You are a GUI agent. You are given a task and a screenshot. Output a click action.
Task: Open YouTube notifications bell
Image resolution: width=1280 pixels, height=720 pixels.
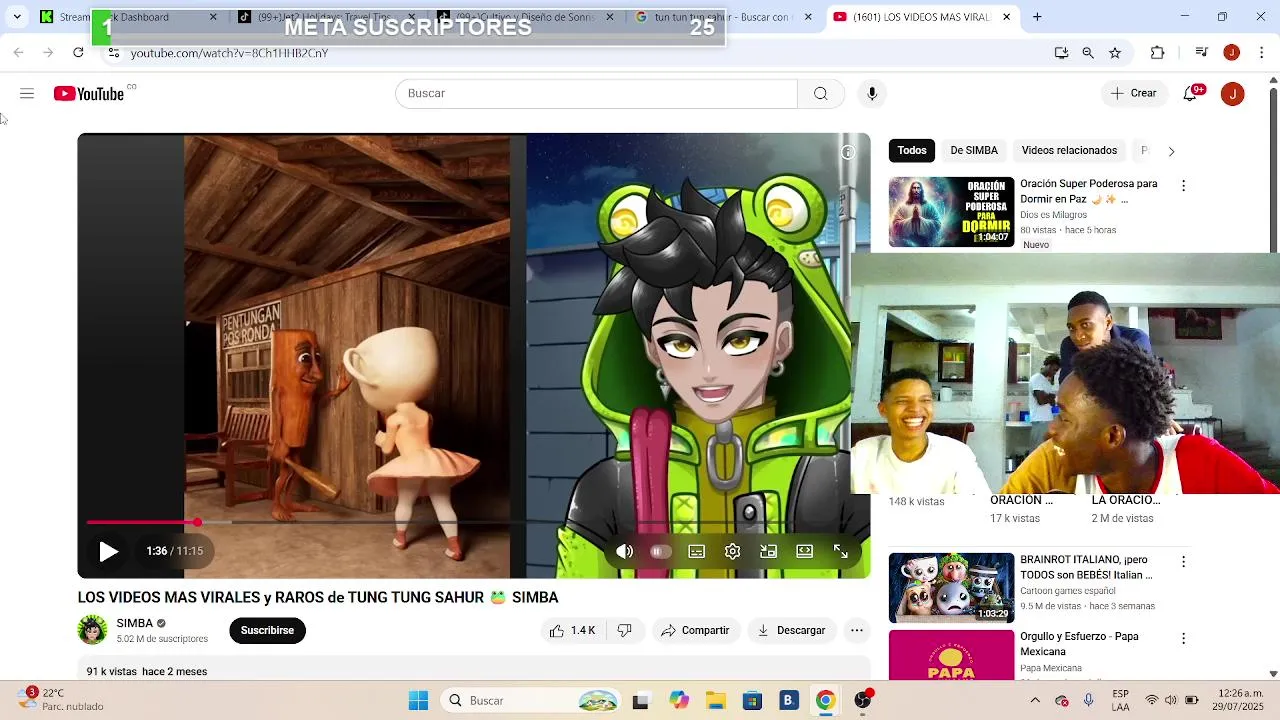click(x=1190, y=93)
